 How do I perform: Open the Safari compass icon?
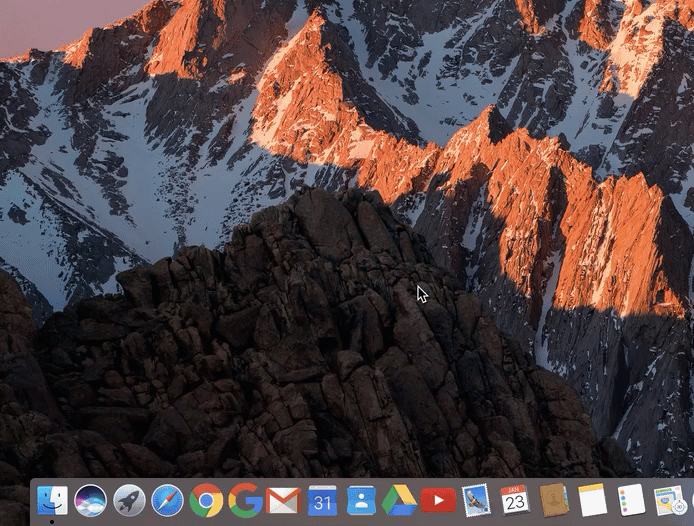coord(167,500)
